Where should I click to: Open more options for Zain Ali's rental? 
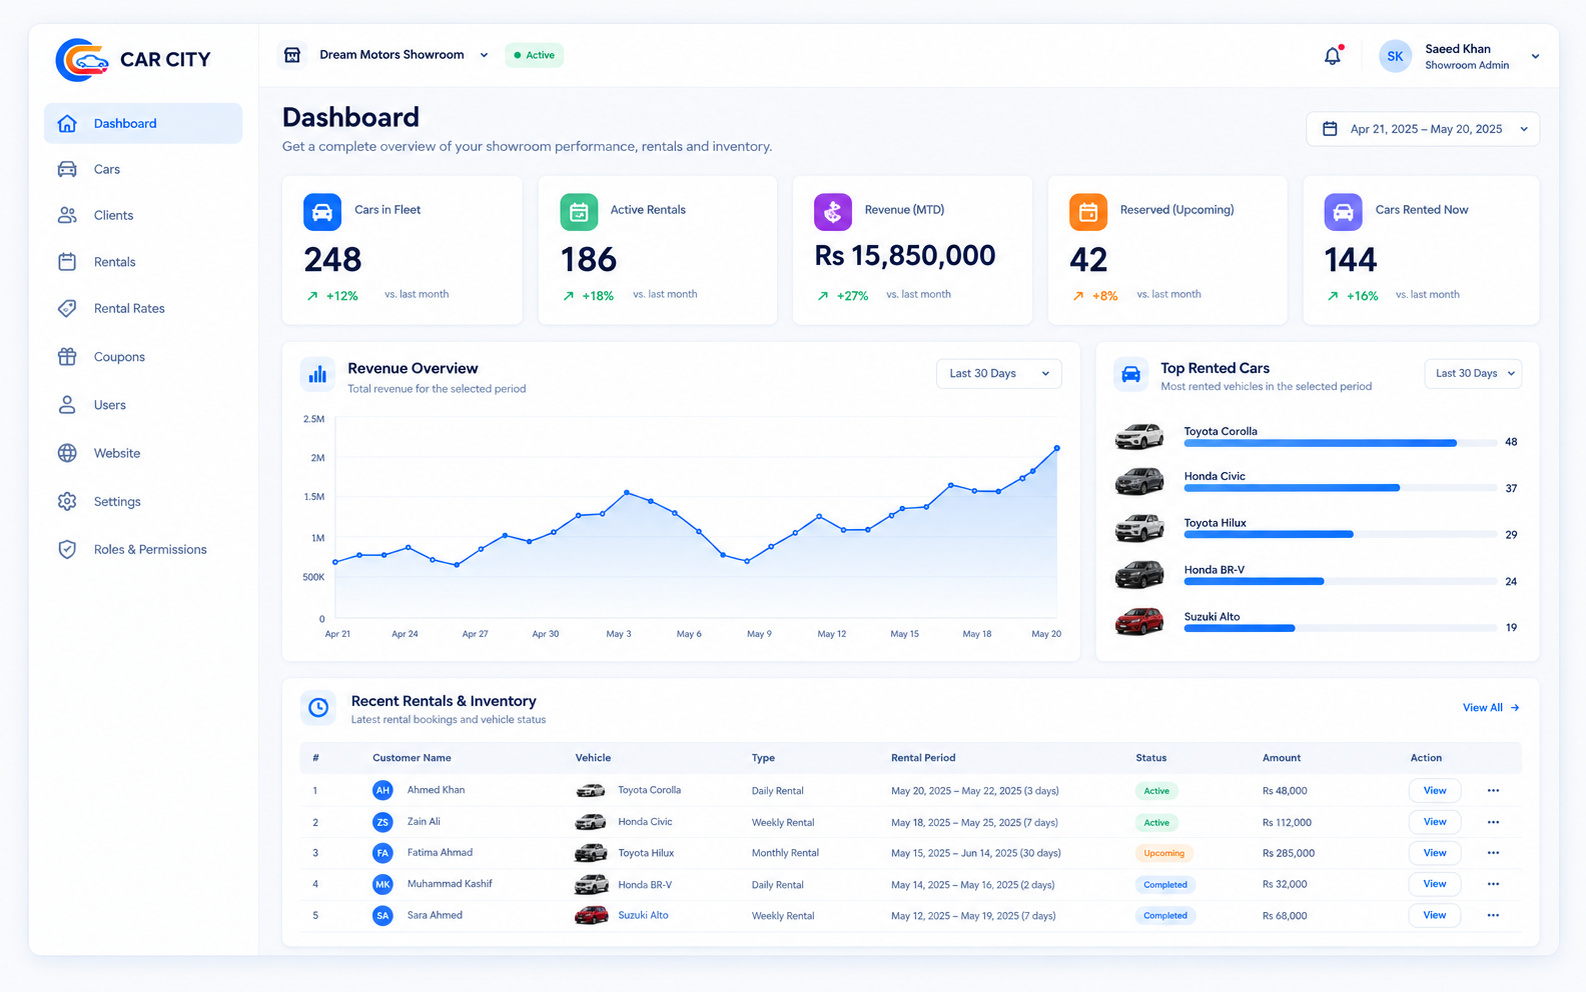click(x=1493, y=822)
